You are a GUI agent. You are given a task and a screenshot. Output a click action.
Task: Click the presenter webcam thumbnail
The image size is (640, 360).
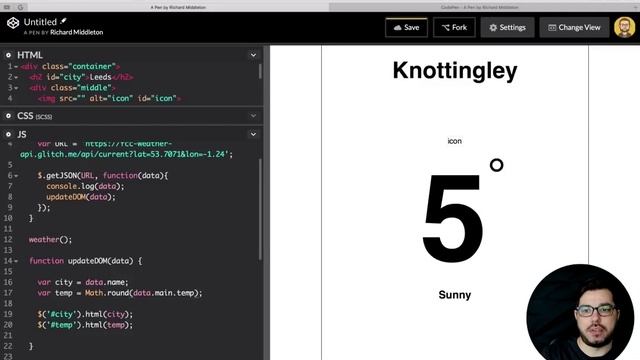(x=580, y=313)
